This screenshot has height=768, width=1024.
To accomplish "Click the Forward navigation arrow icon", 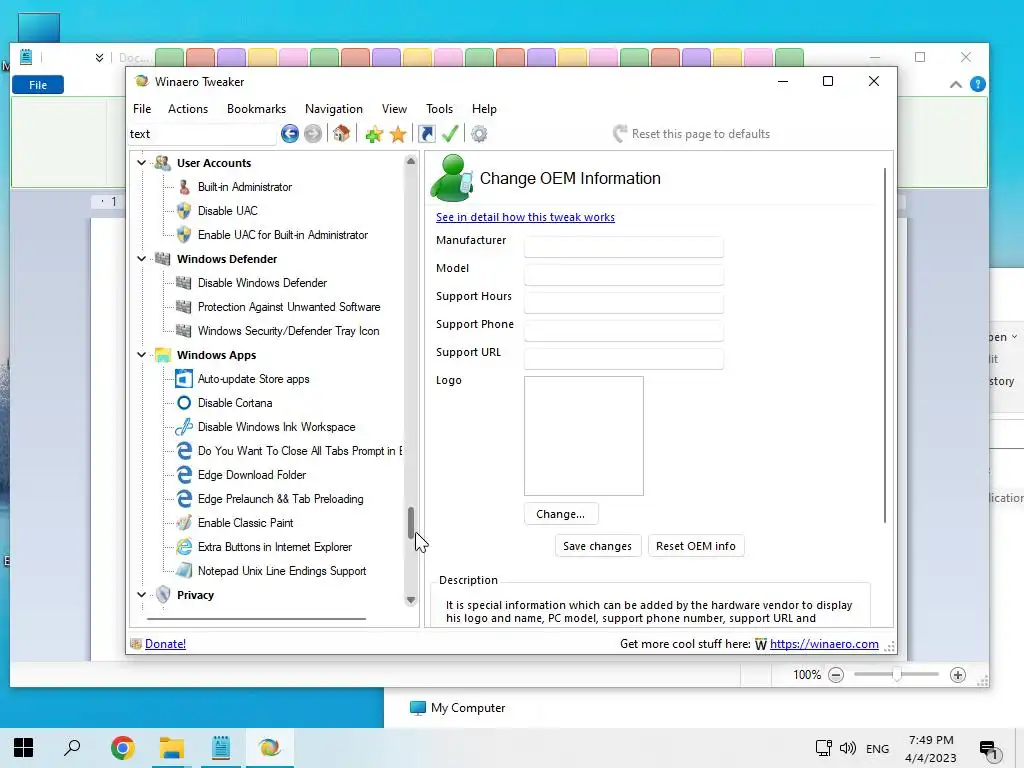I will [x=313, y=134].
